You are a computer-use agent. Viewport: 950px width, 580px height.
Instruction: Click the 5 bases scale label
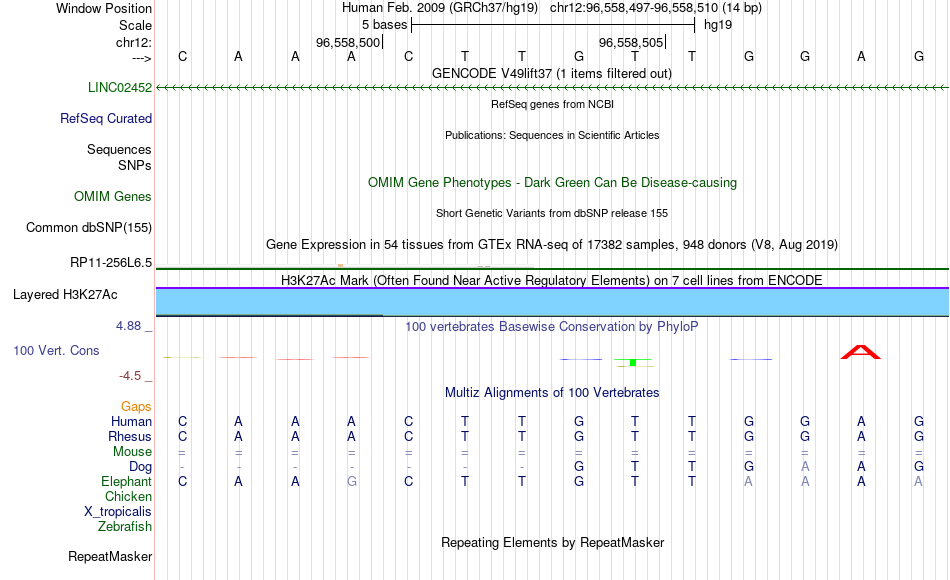click(x=385, y=25)
